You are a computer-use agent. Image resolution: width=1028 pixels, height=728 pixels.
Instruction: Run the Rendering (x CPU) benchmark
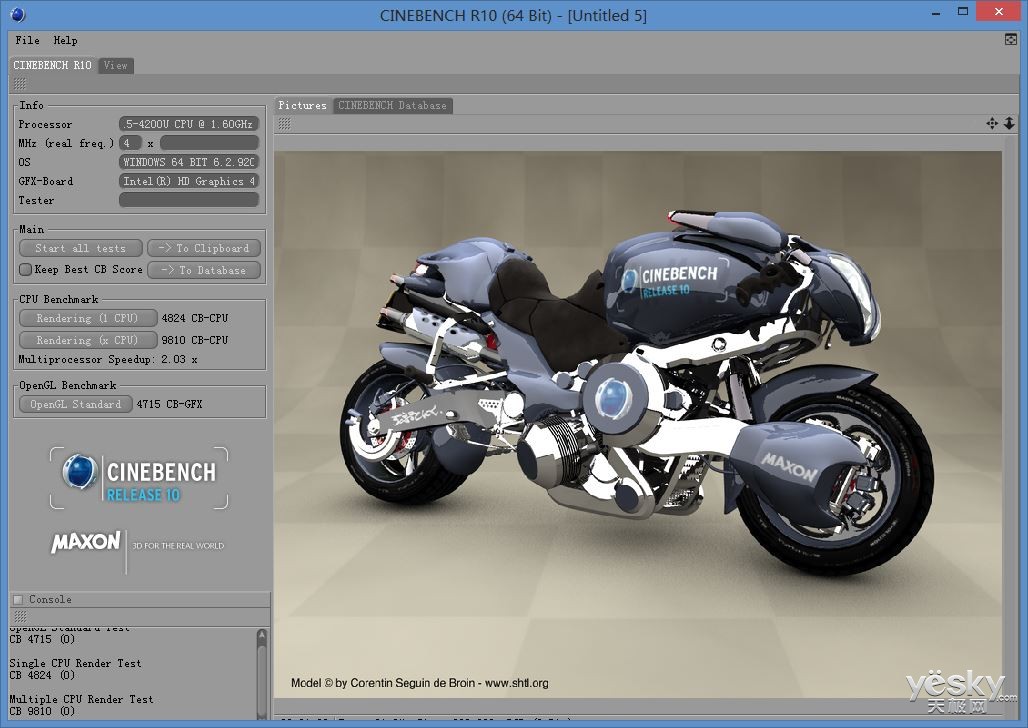(x=88, y=340)
